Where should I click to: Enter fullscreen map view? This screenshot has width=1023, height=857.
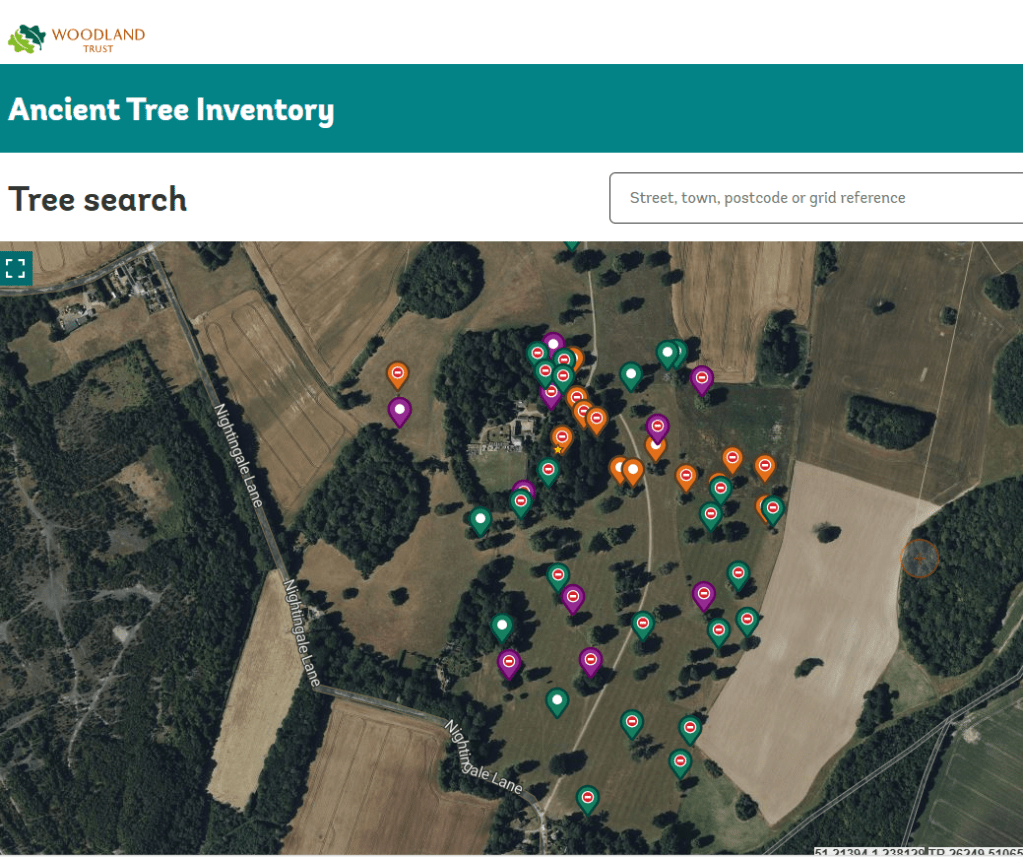(16, 268)
